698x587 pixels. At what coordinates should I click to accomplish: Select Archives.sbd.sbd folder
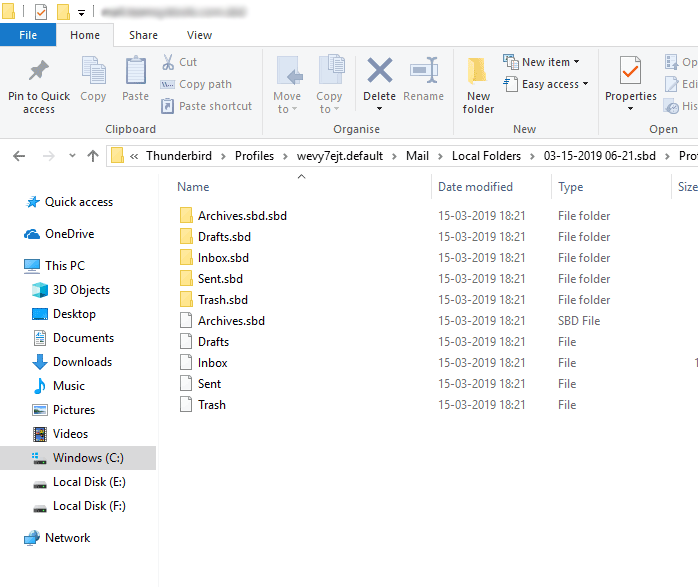(x=242, y=216)
